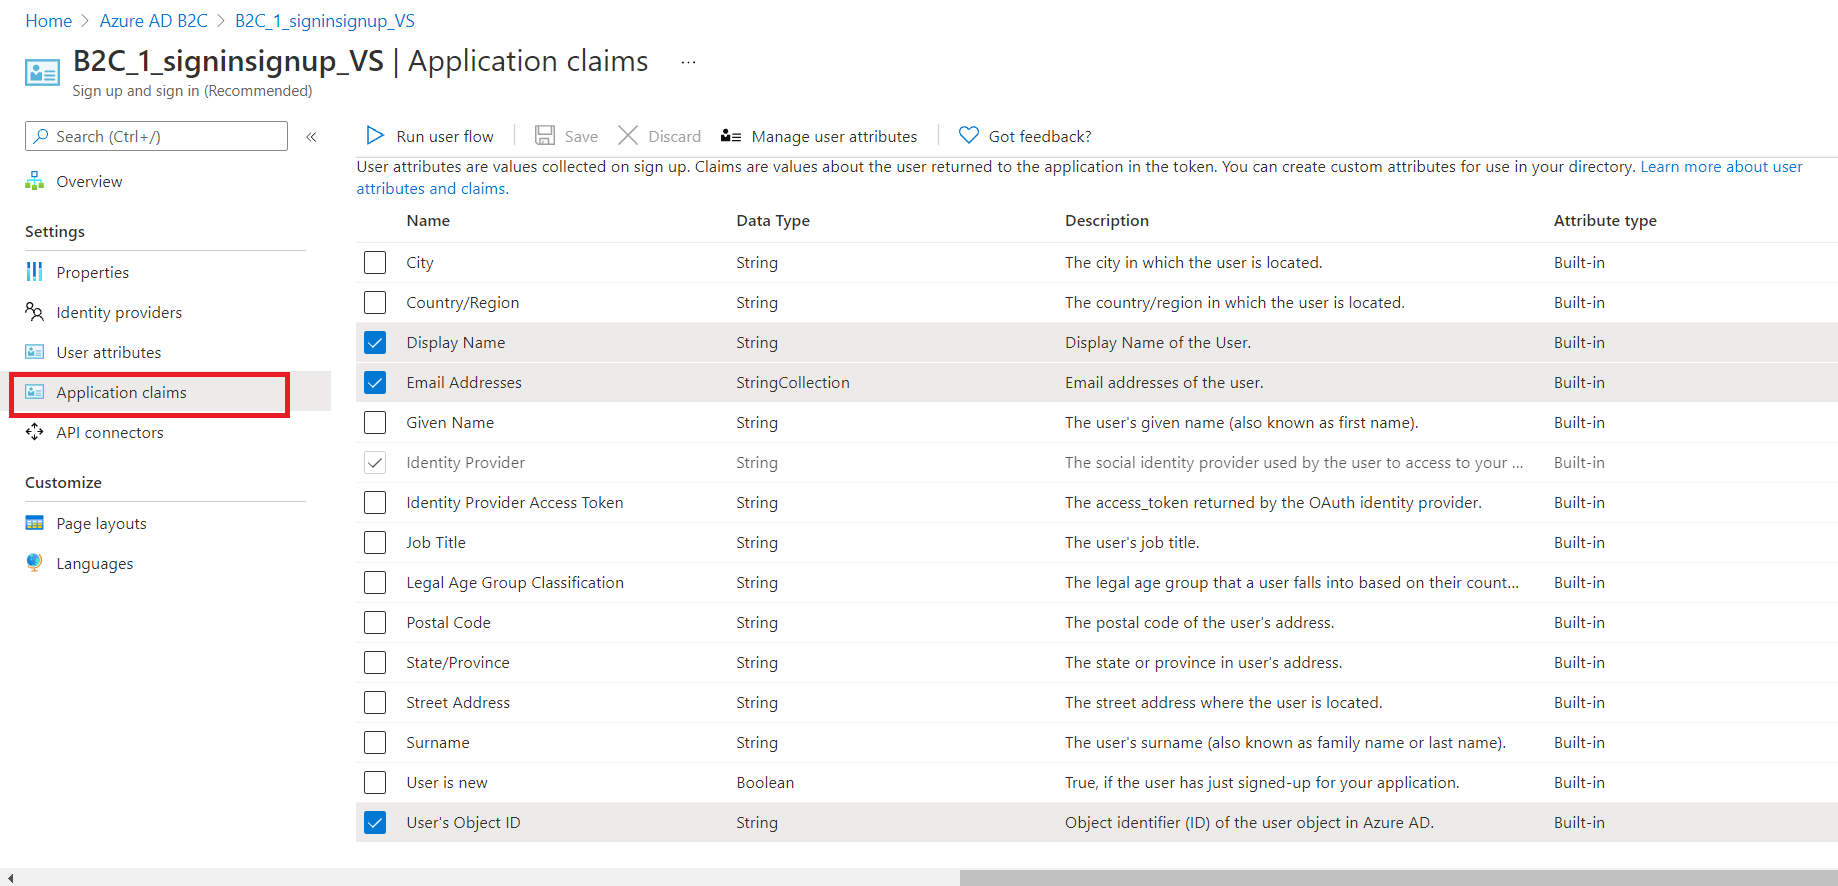The height and width of the screenshot is (886, 1838).
Task: Click the search magnifier icon
Action: click(41, 136)
